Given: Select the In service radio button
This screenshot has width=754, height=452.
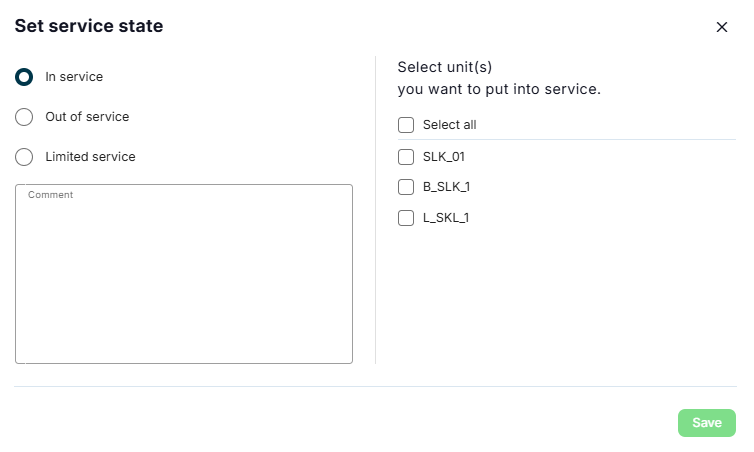Looking at the screenshot, I should (x=25, y=77).
